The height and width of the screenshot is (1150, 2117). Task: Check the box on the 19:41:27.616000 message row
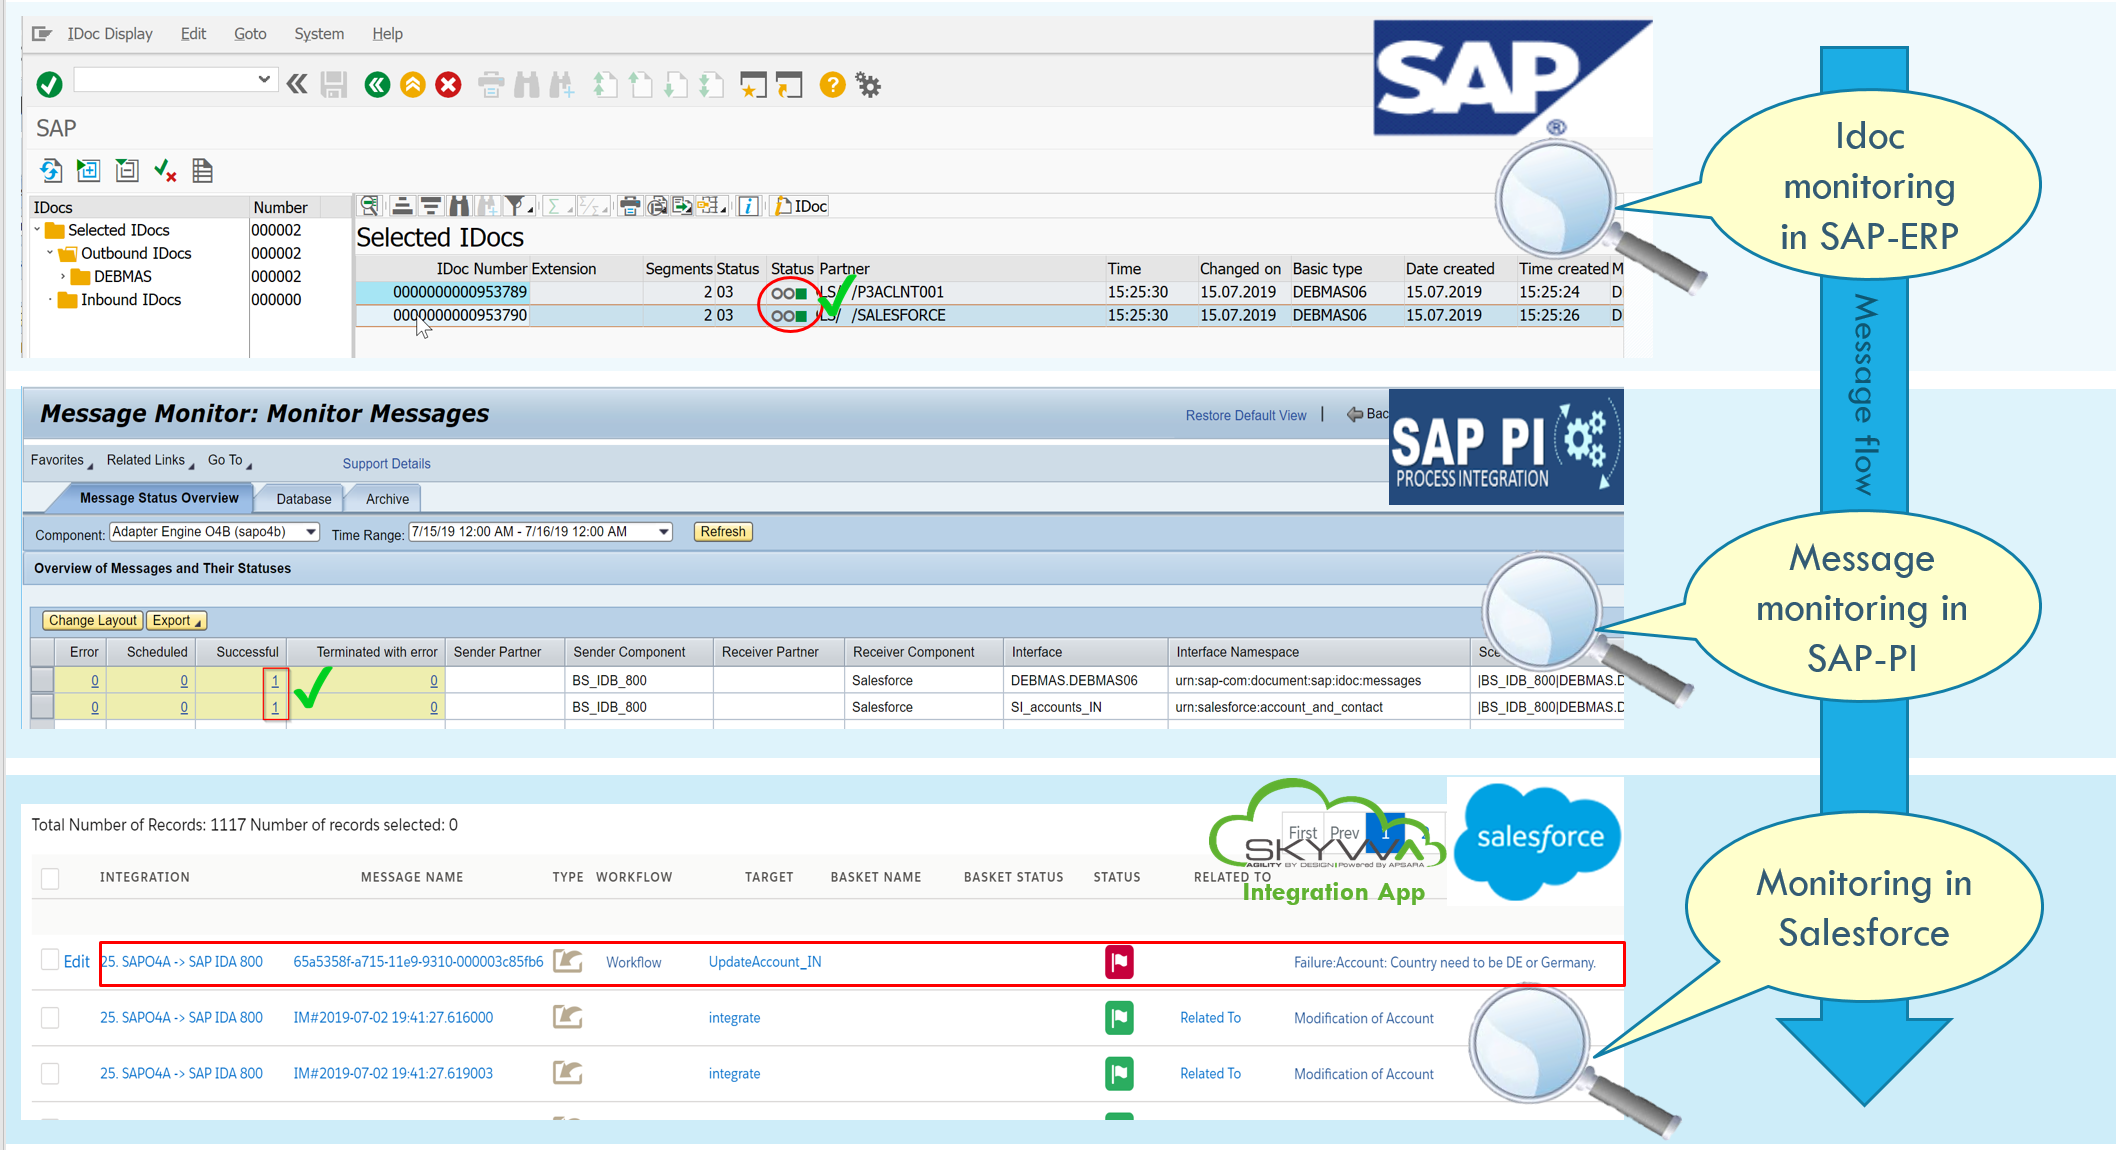50,1017
